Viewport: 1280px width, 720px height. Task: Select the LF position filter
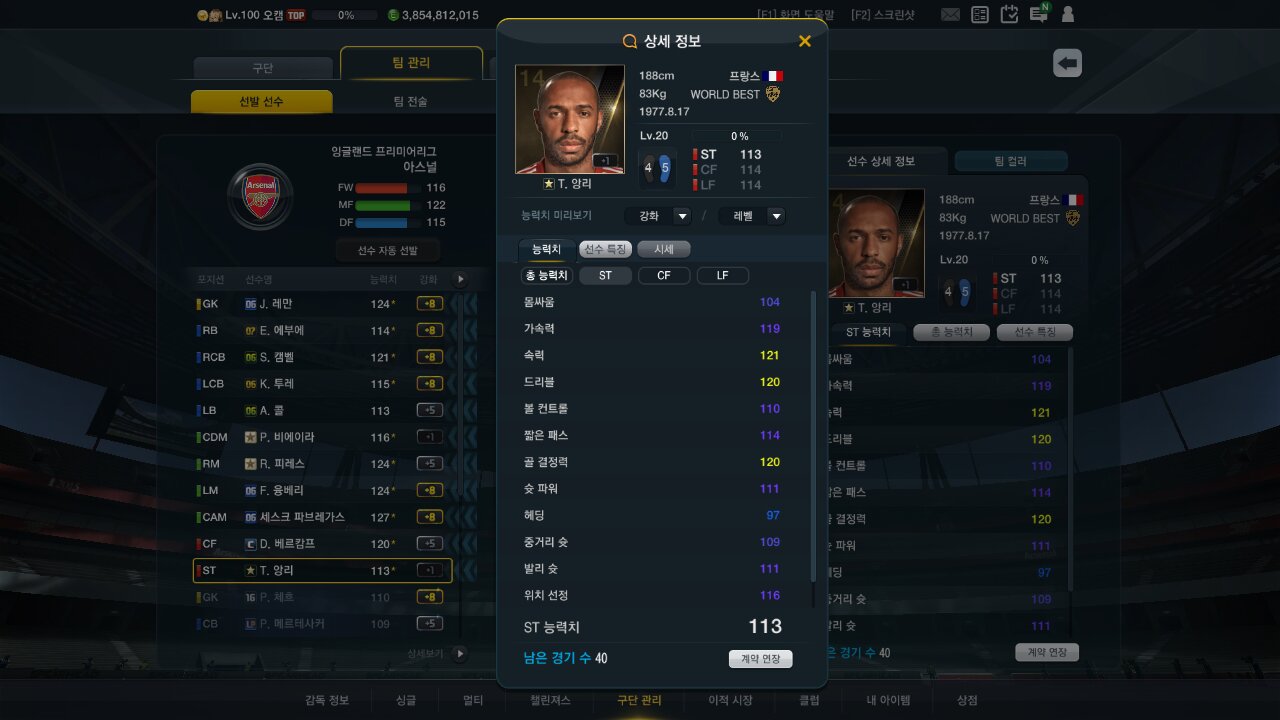[x=722, y=275]
